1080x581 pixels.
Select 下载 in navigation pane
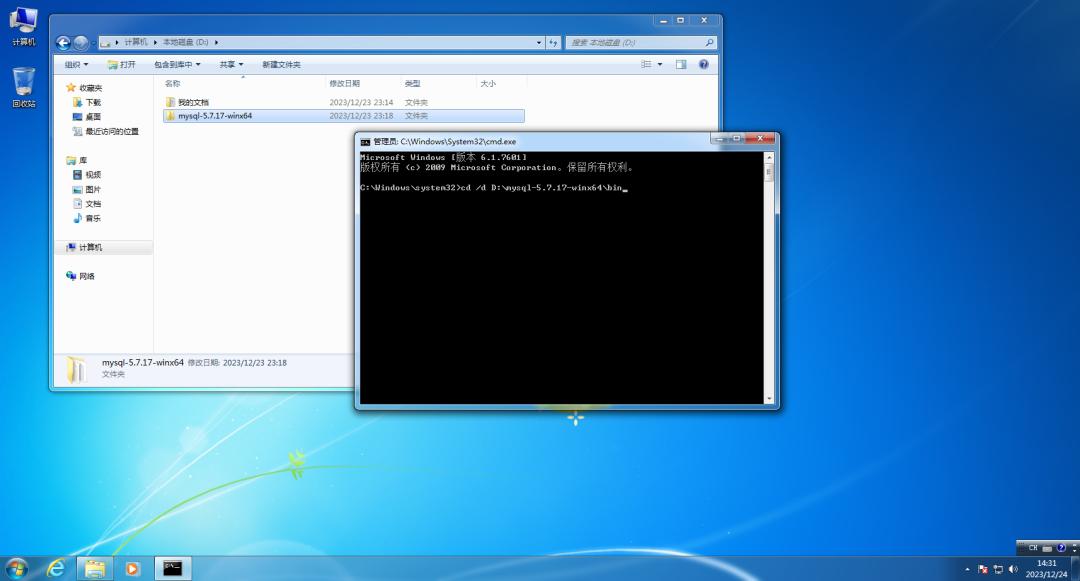[87, 103]
